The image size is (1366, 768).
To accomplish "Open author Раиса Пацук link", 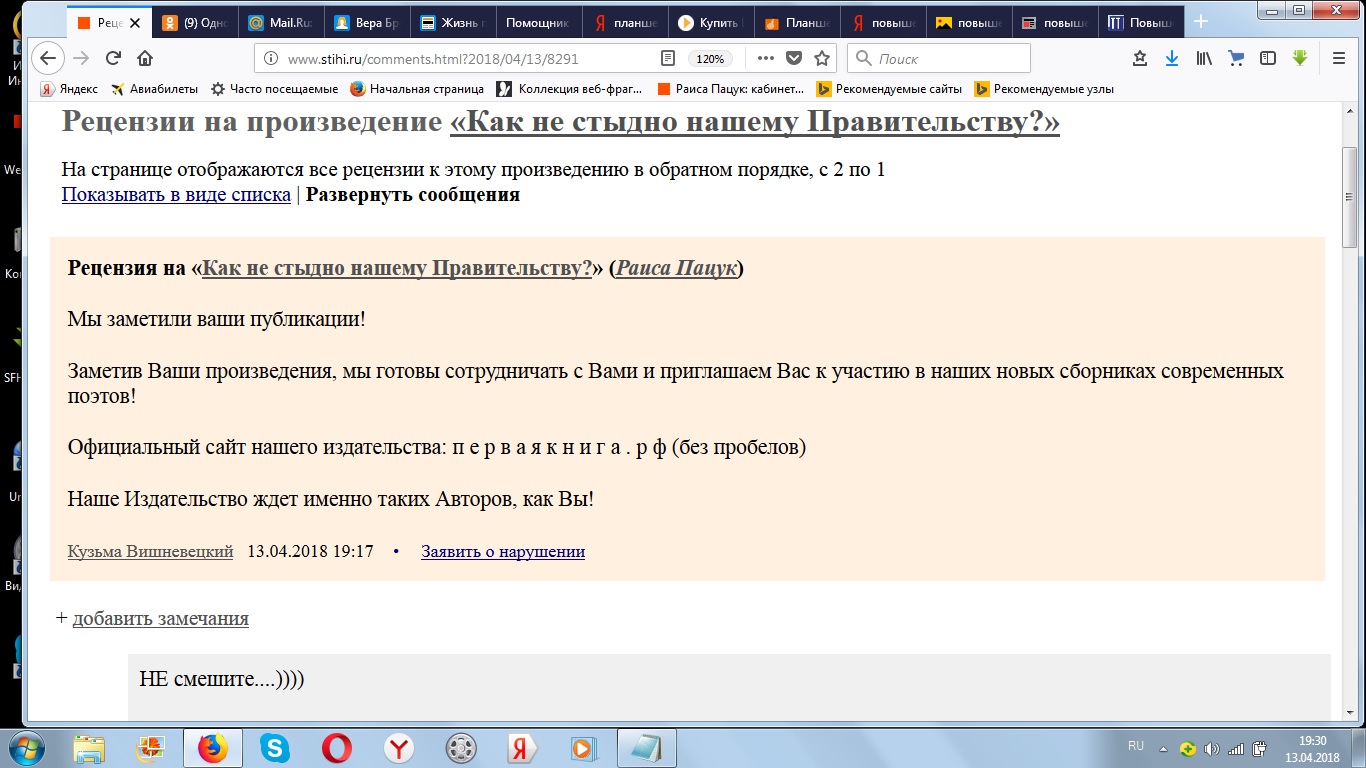I will 676,268.
